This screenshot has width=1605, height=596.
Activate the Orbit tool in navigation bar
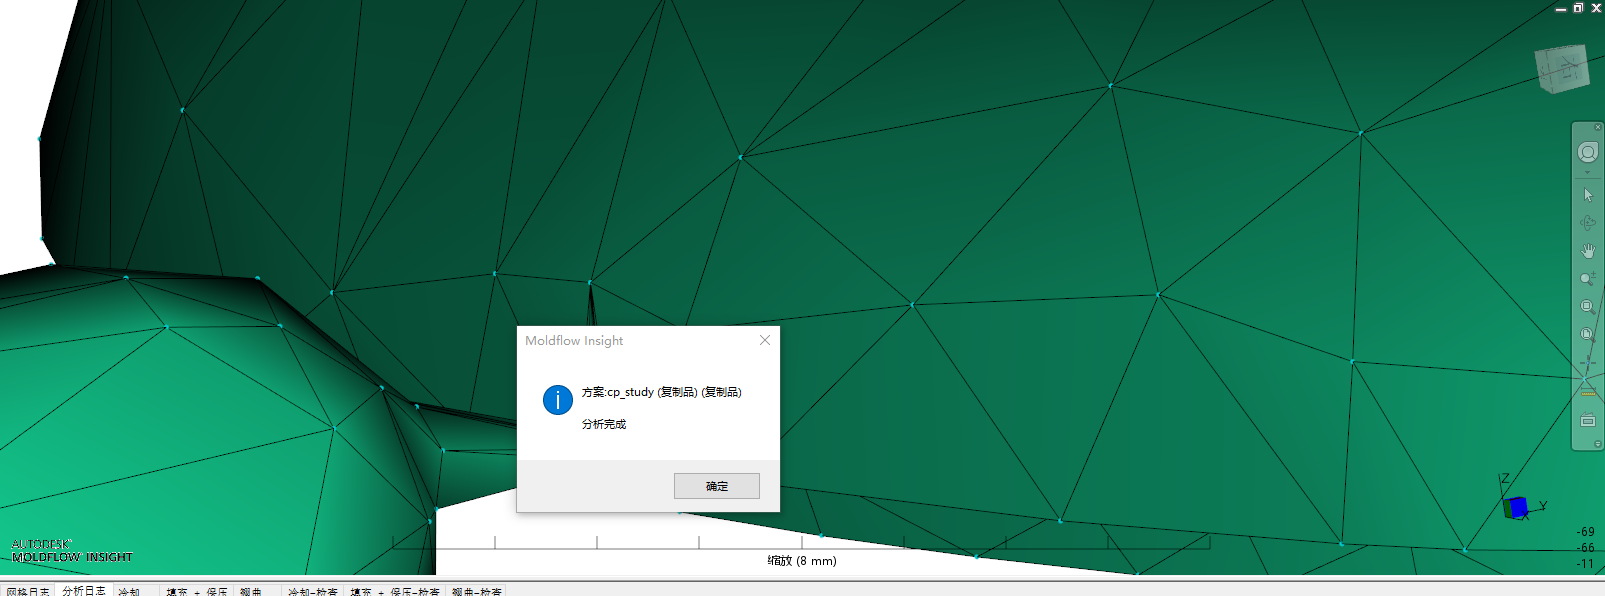tap(1587, 223)
